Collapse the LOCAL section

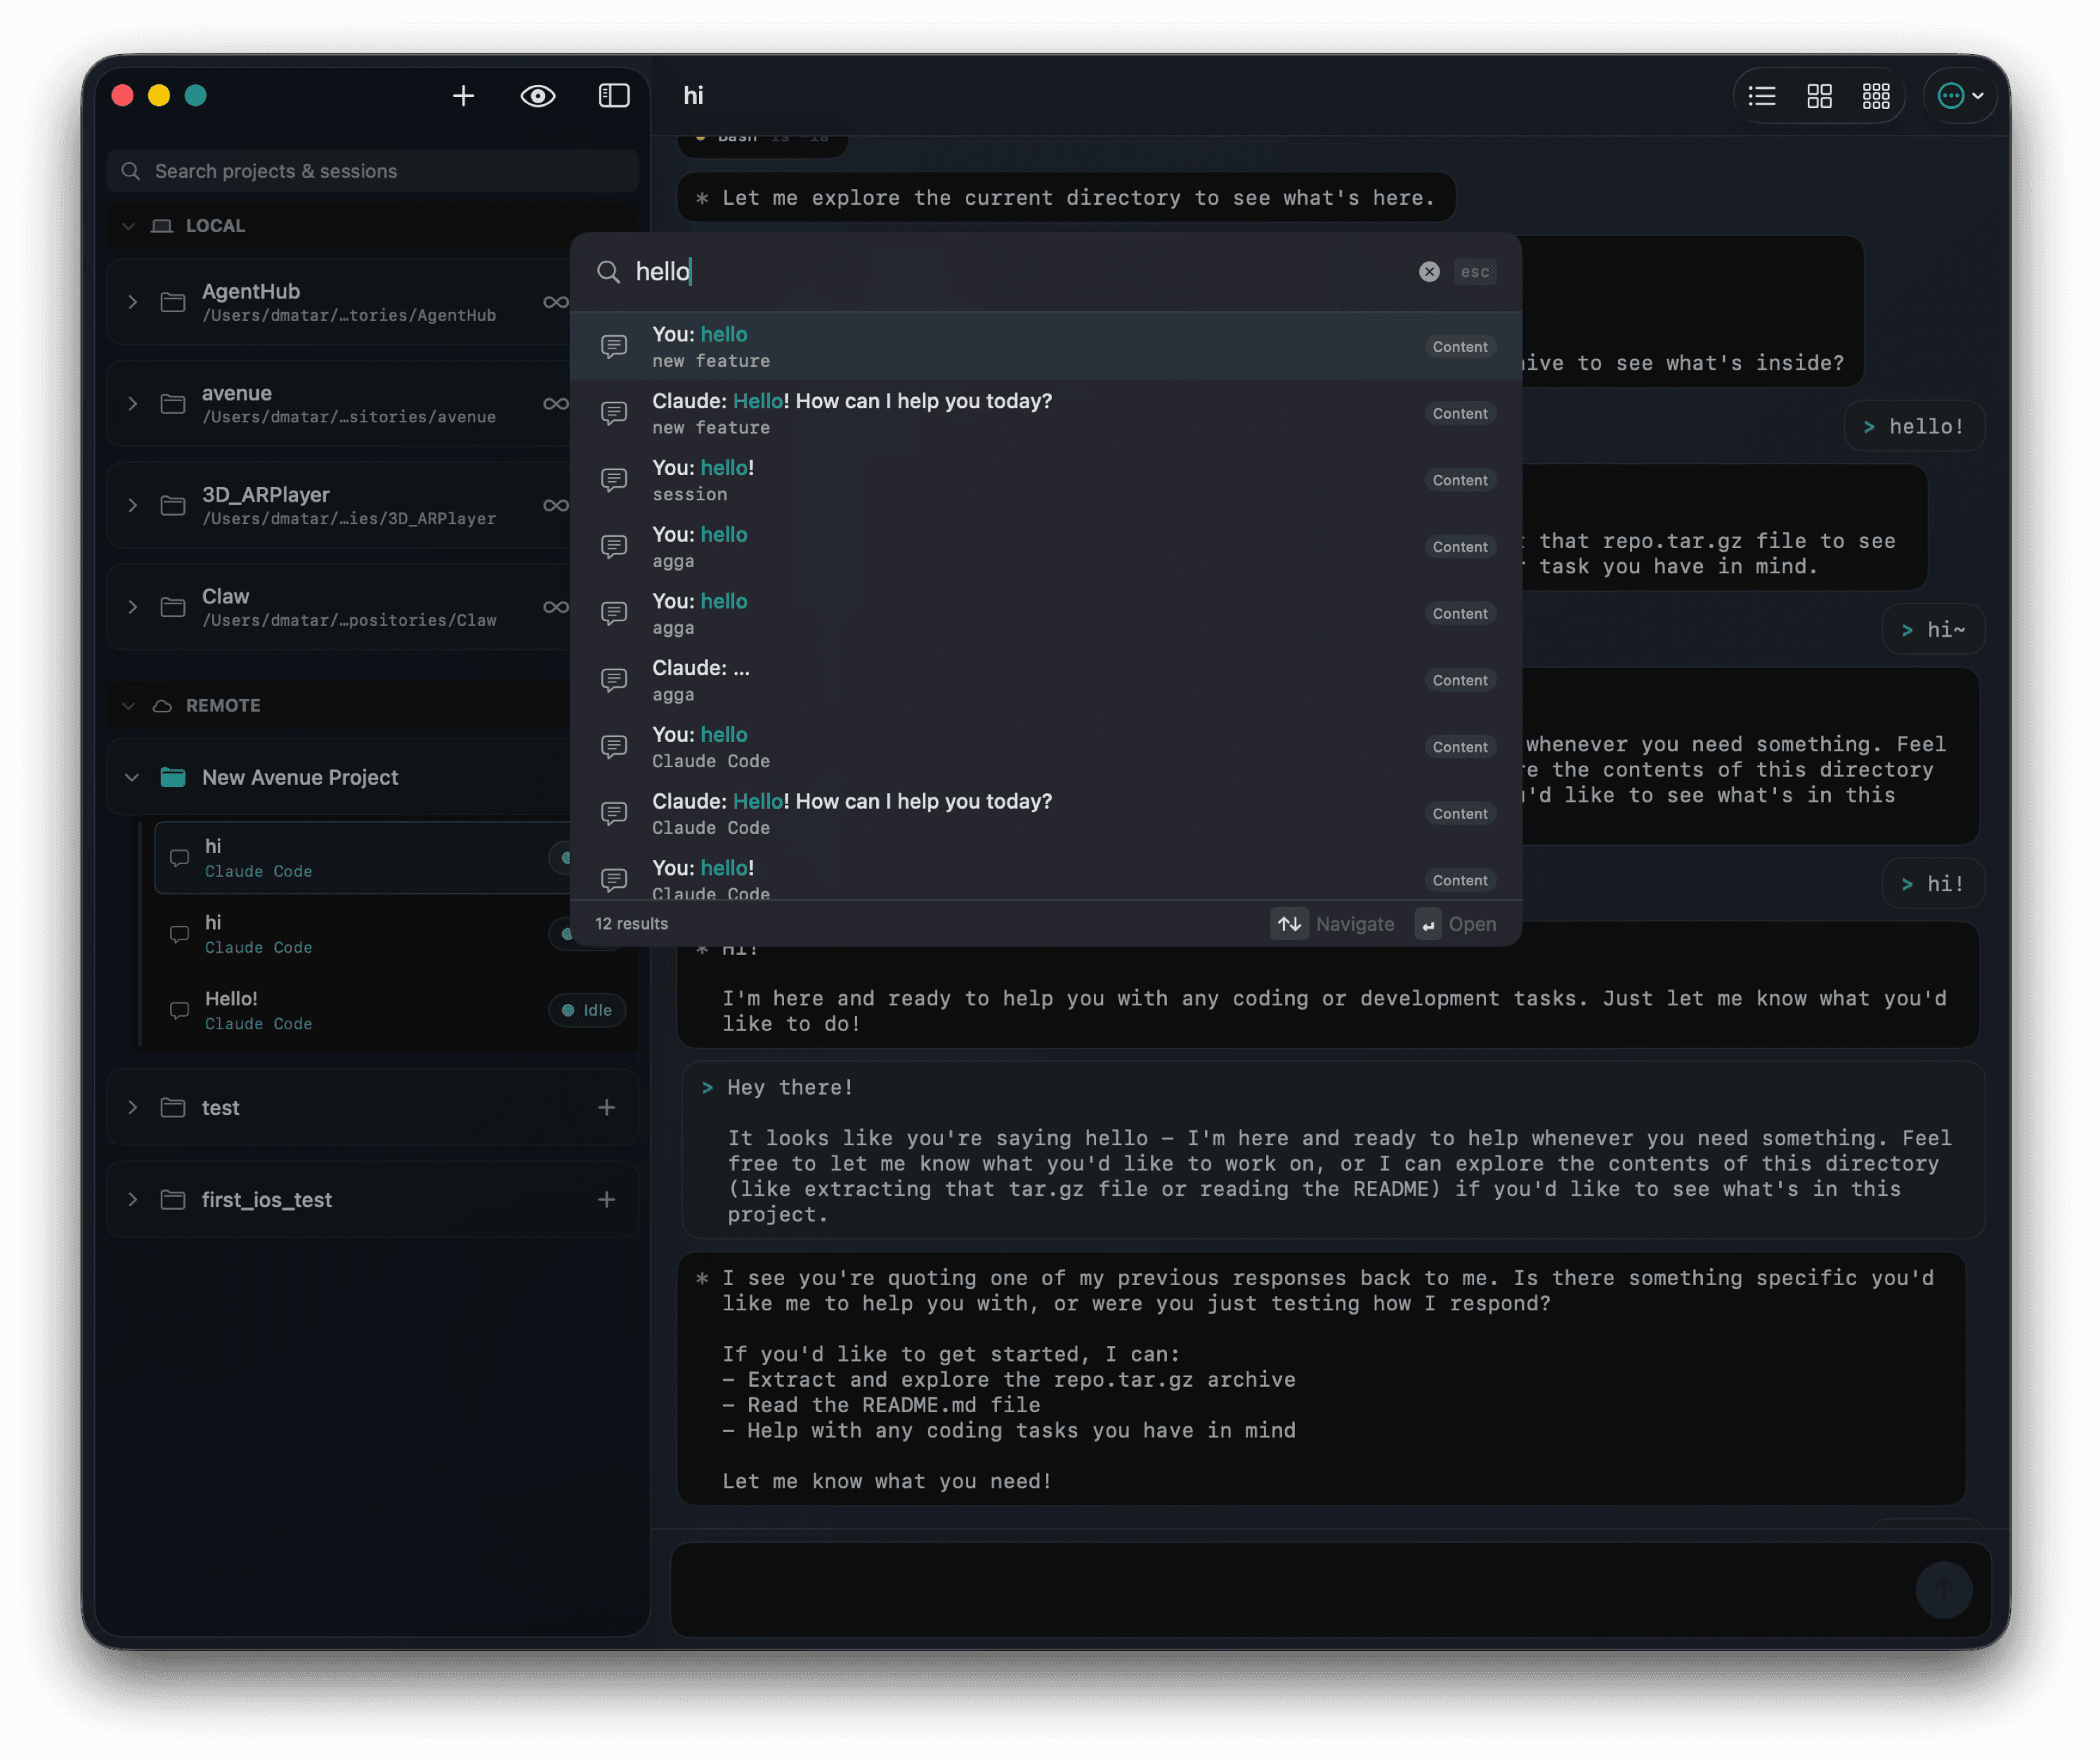pos(128,226)
